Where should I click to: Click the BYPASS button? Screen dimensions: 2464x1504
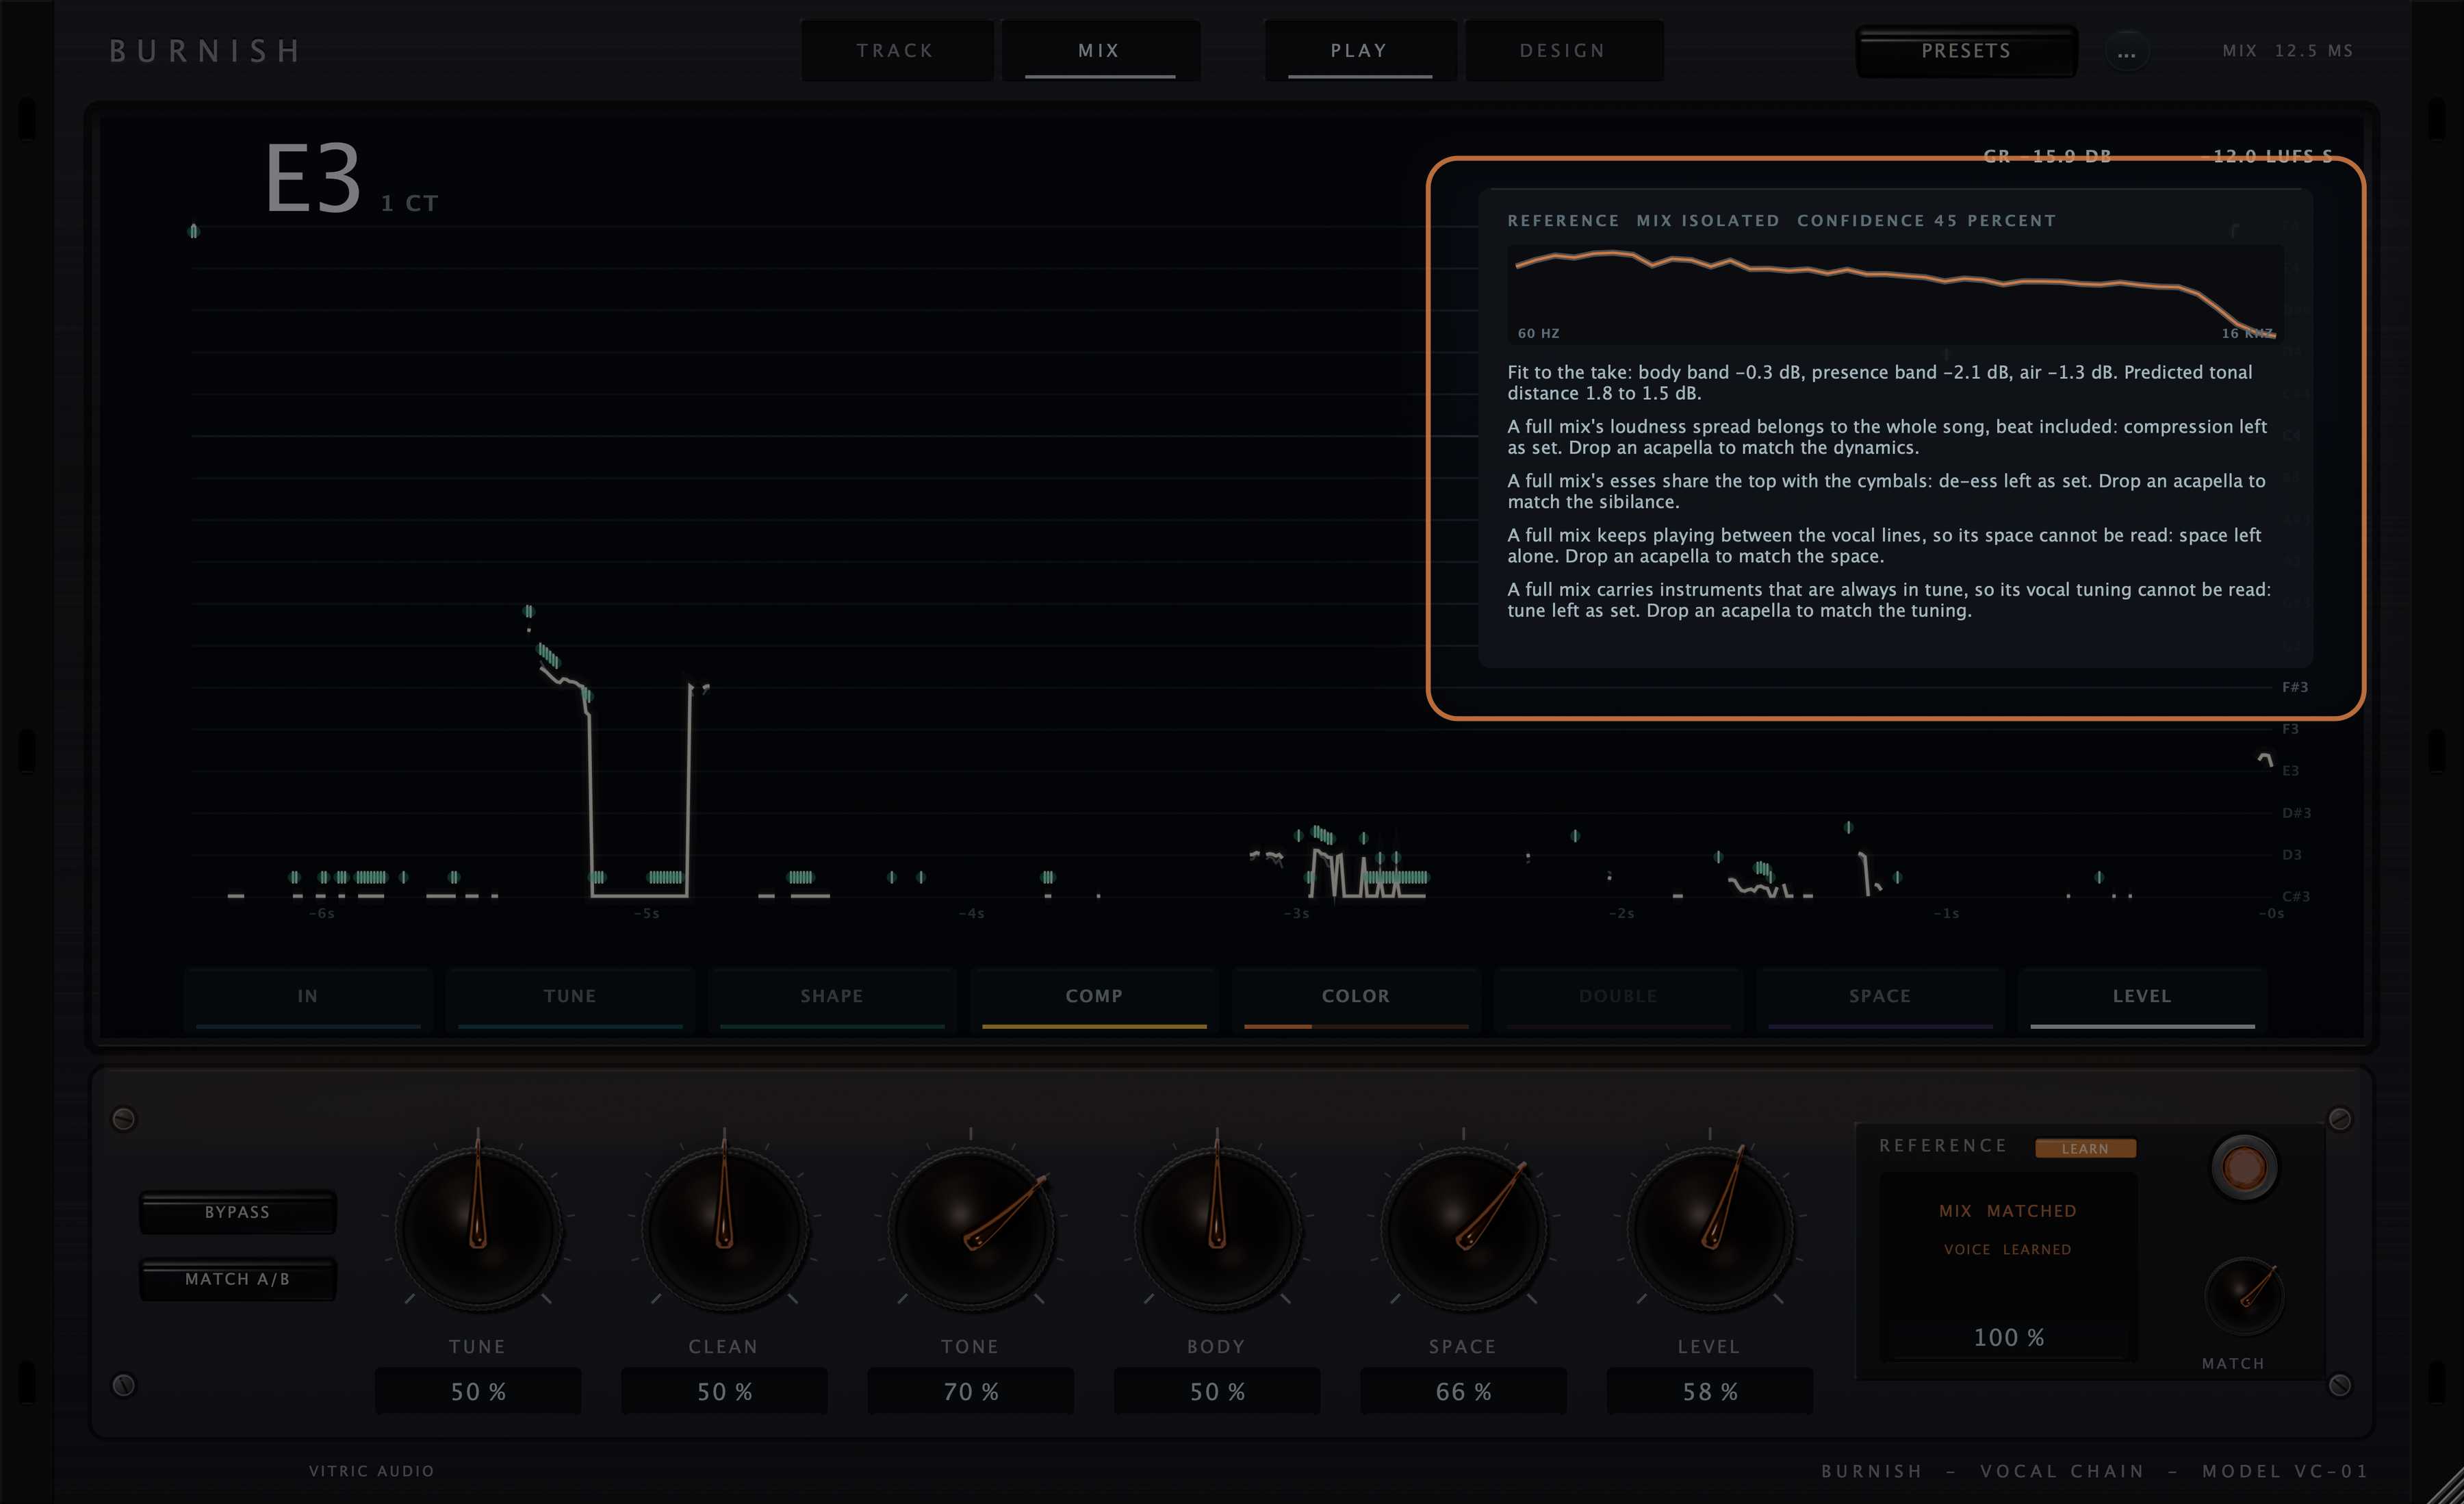pyautogui.click(x=237, y=1212)
